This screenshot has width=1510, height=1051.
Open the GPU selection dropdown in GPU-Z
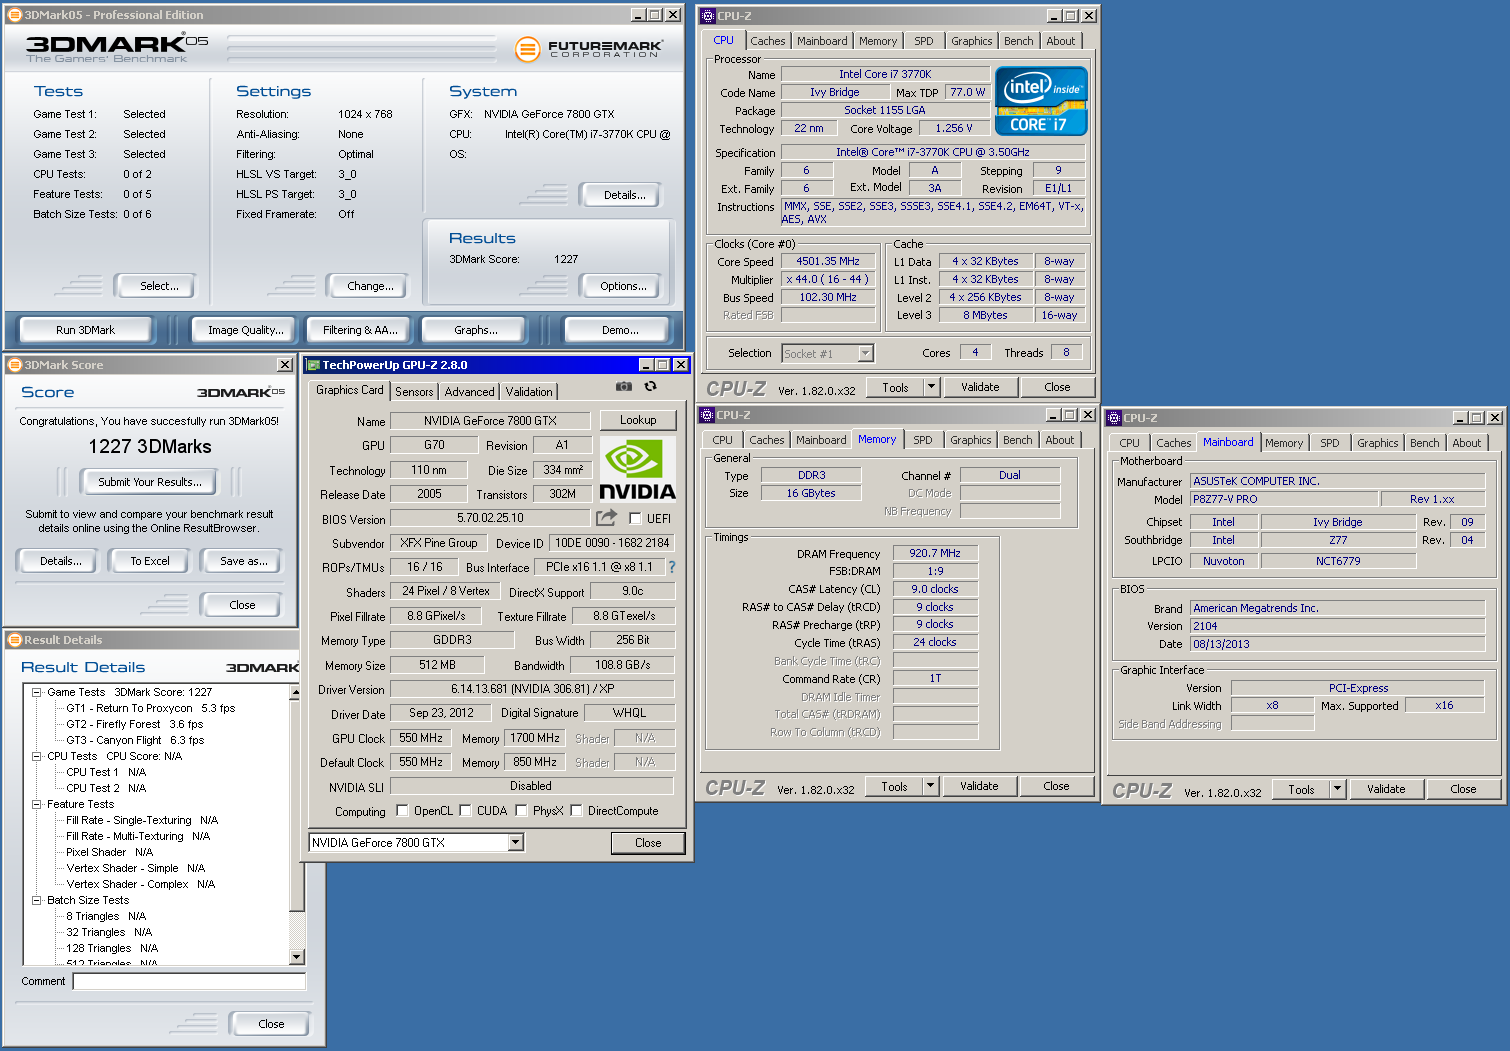tap(516, 843)
